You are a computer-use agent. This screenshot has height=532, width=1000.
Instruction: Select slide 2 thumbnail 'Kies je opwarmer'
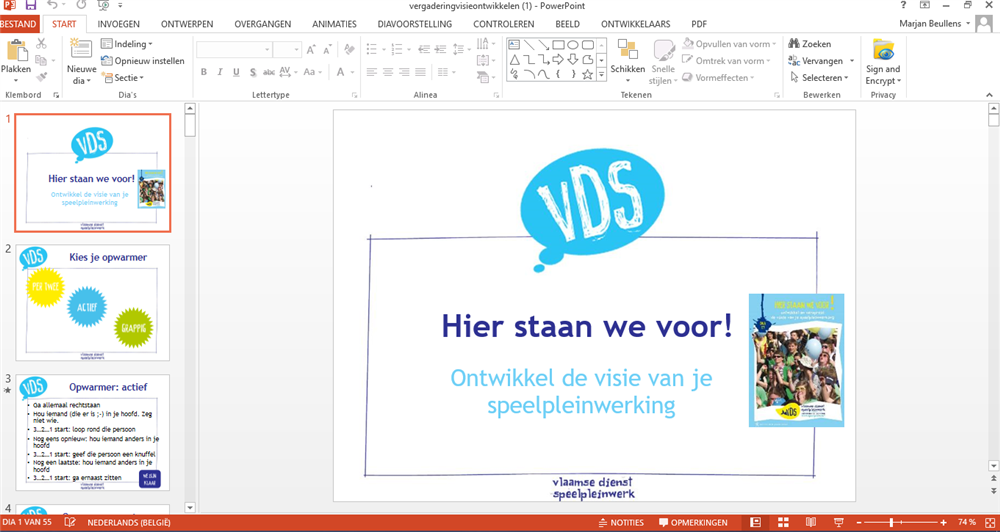click(93, 302)
